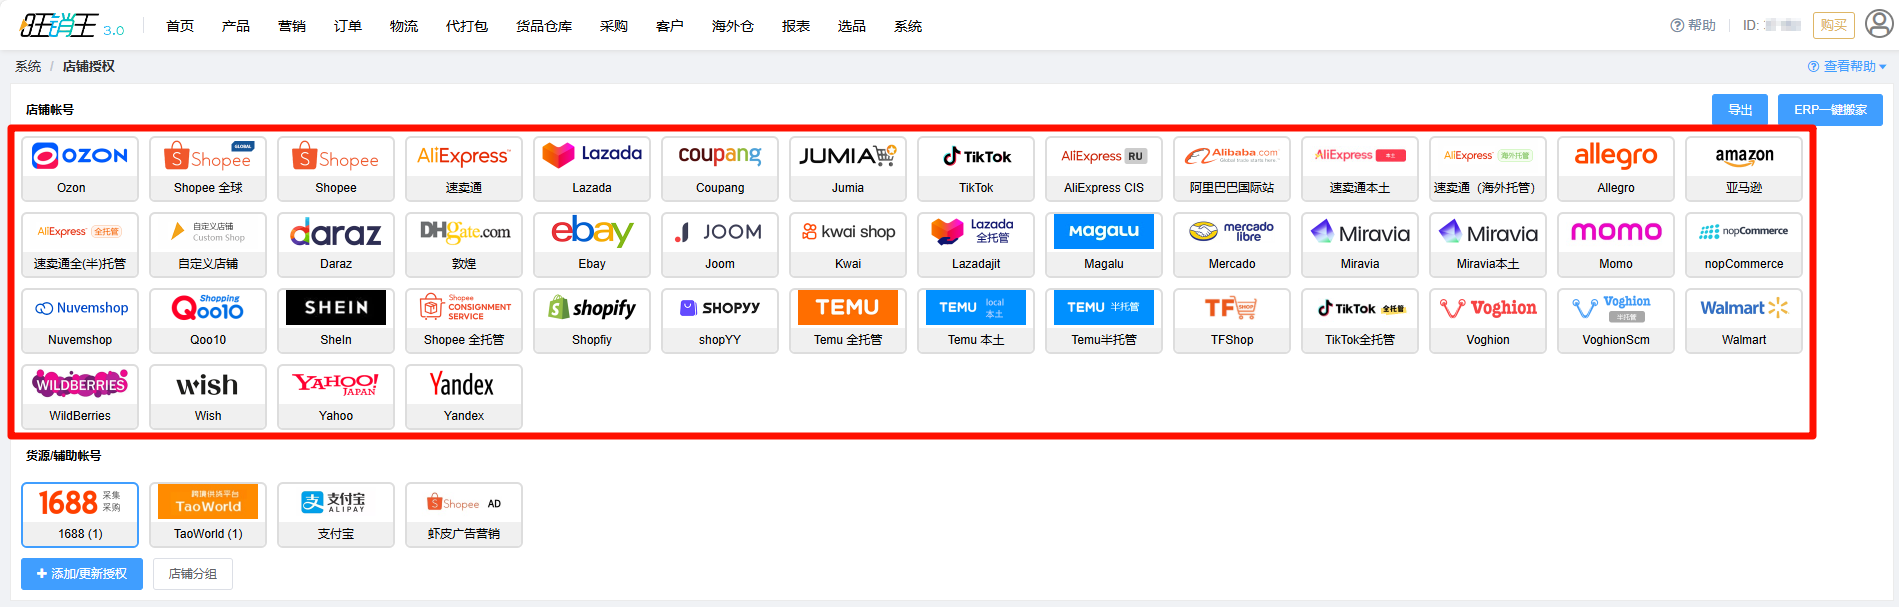1899x607 pixels.
Task: Open the Yahoo Japan tile
Action: point(336,397)
